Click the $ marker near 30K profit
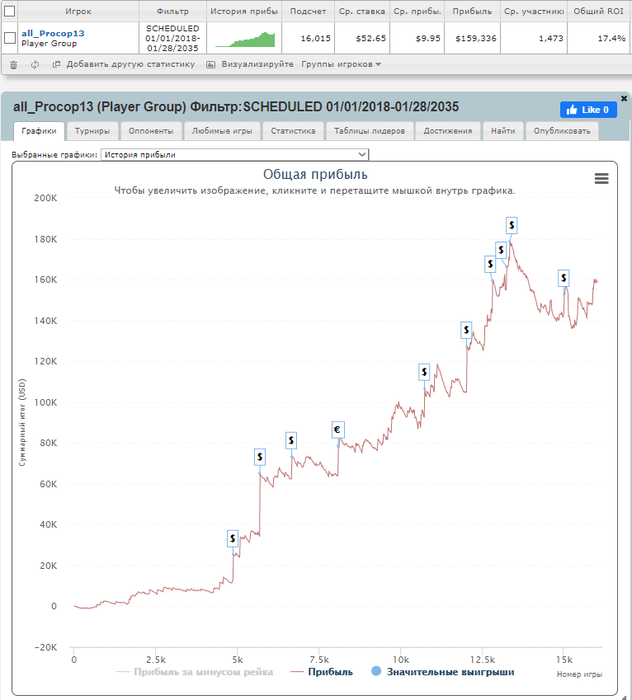632x700 pixels. pos(233,539)
